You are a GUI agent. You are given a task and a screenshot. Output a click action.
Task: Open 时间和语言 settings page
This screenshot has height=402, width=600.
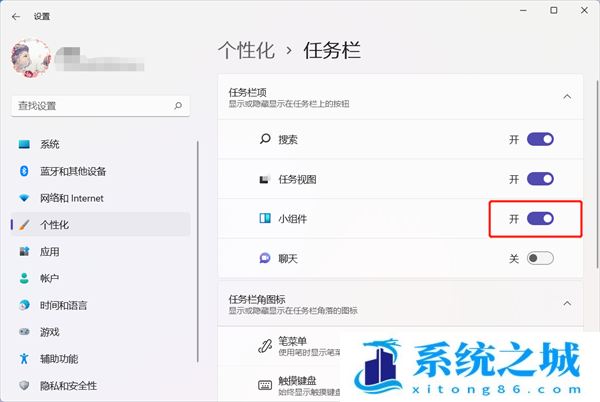pos(69,305)
